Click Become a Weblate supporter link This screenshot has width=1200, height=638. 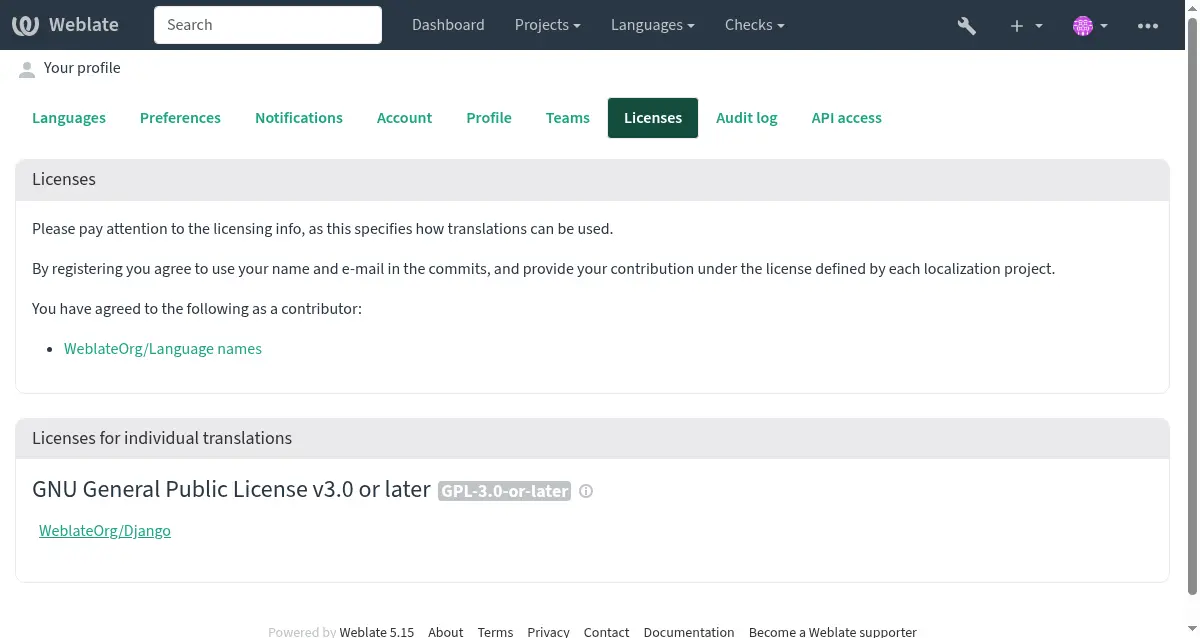tap(833, 632)
